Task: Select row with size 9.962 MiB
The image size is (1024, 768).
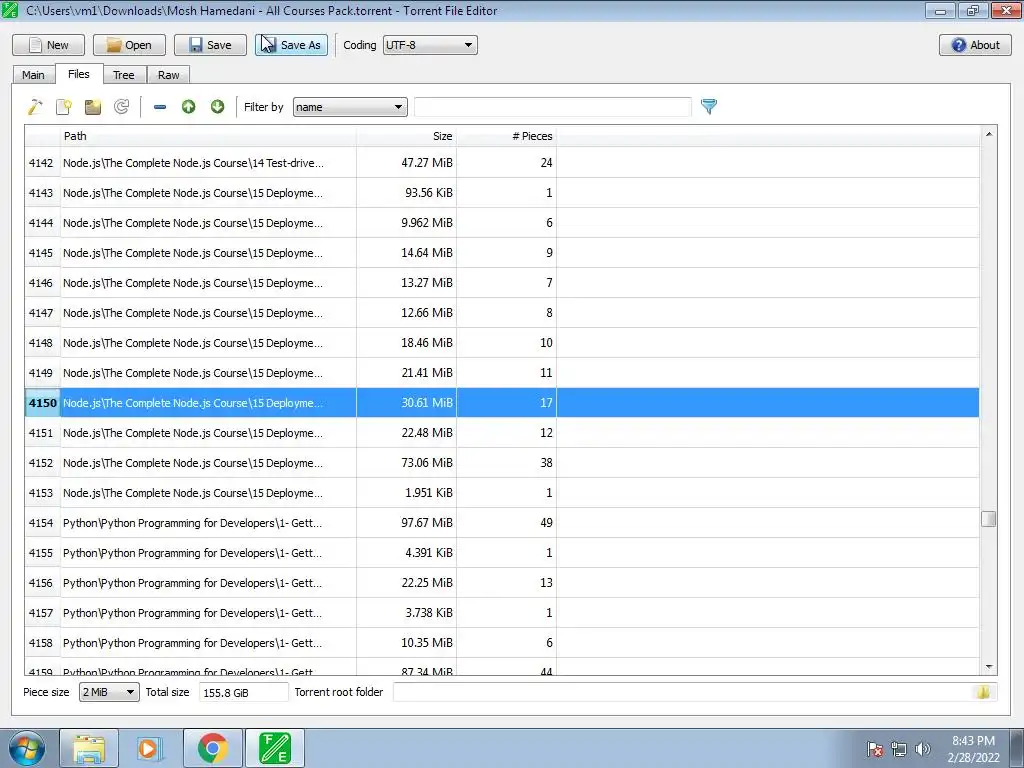Action: point(502,223)
